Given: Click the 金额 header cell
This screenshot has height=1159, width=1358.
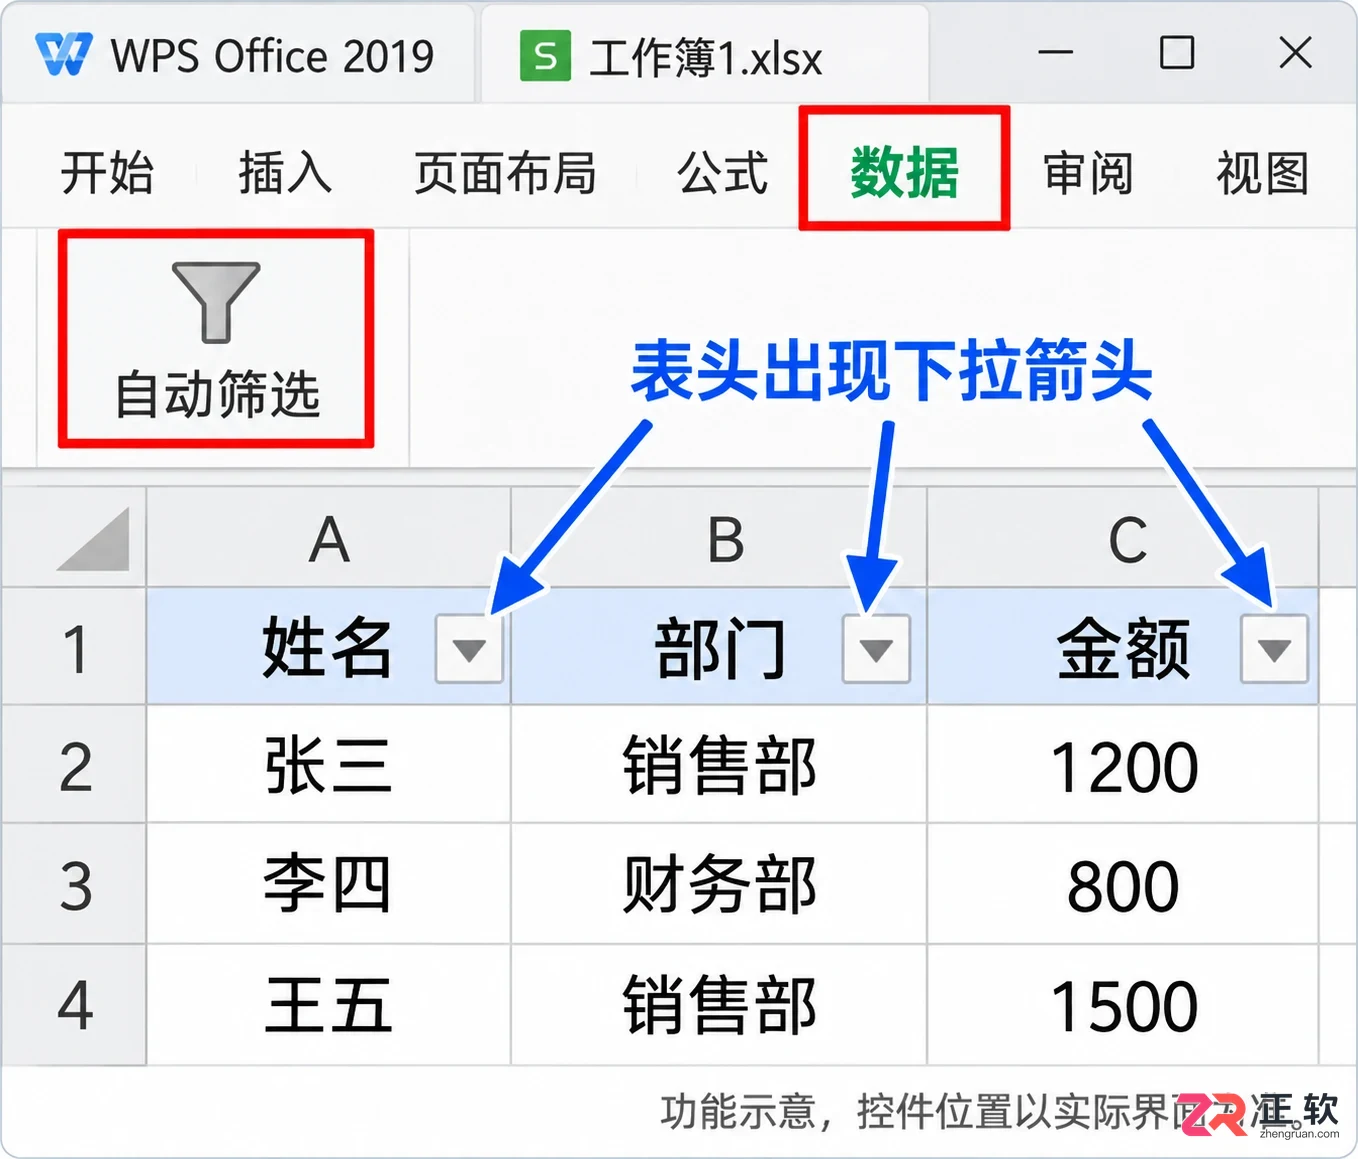Looking at the screenshot, I should pos(1123,647).
